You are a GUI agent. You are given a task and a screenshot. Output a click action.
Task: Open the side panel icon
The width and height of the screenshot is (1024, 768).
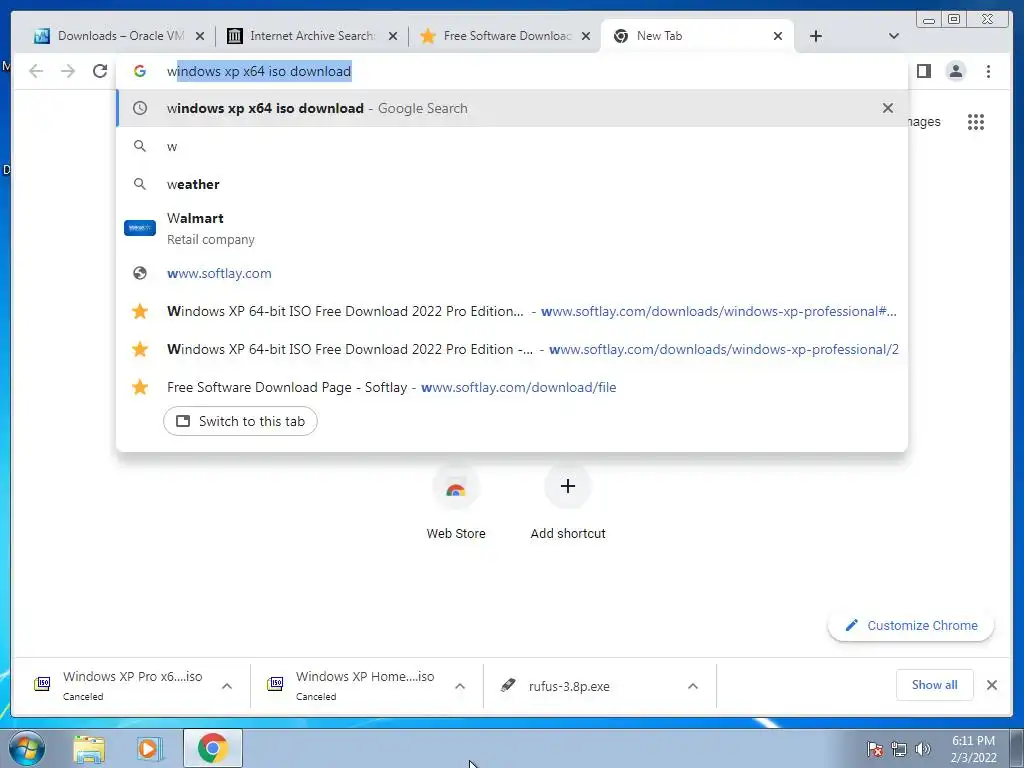(923, 71)
